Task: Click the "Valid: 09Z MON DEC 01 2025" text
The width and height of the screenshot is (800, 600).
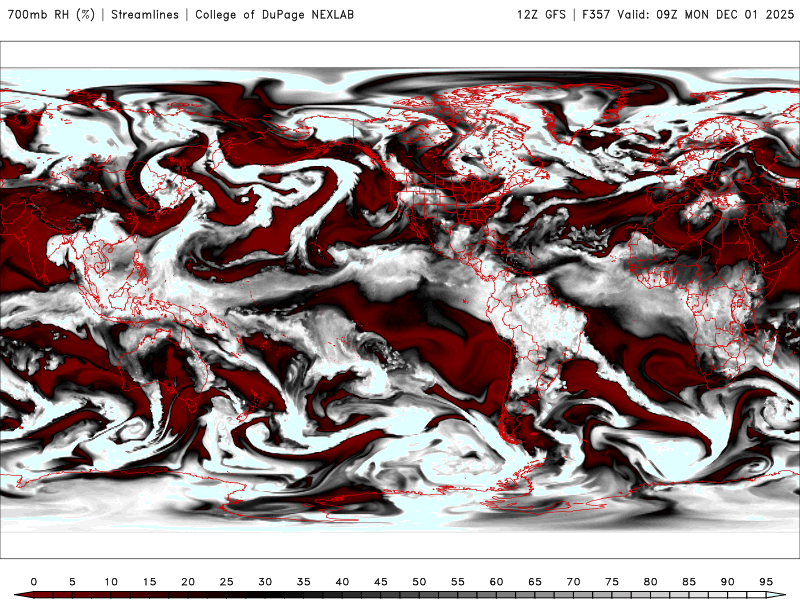Action: coord(706,14)
